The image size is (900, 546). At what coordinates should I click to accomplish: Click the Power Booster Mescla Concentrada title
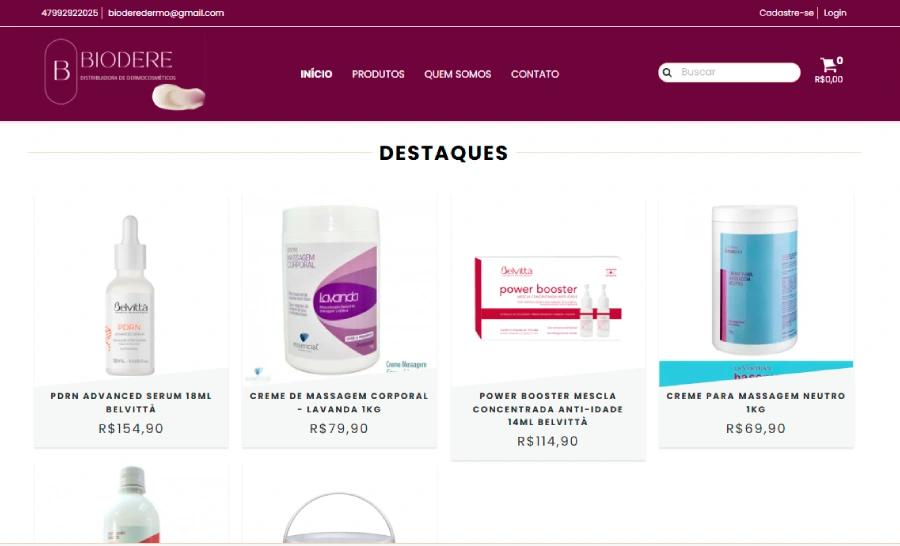click(548, 409)
